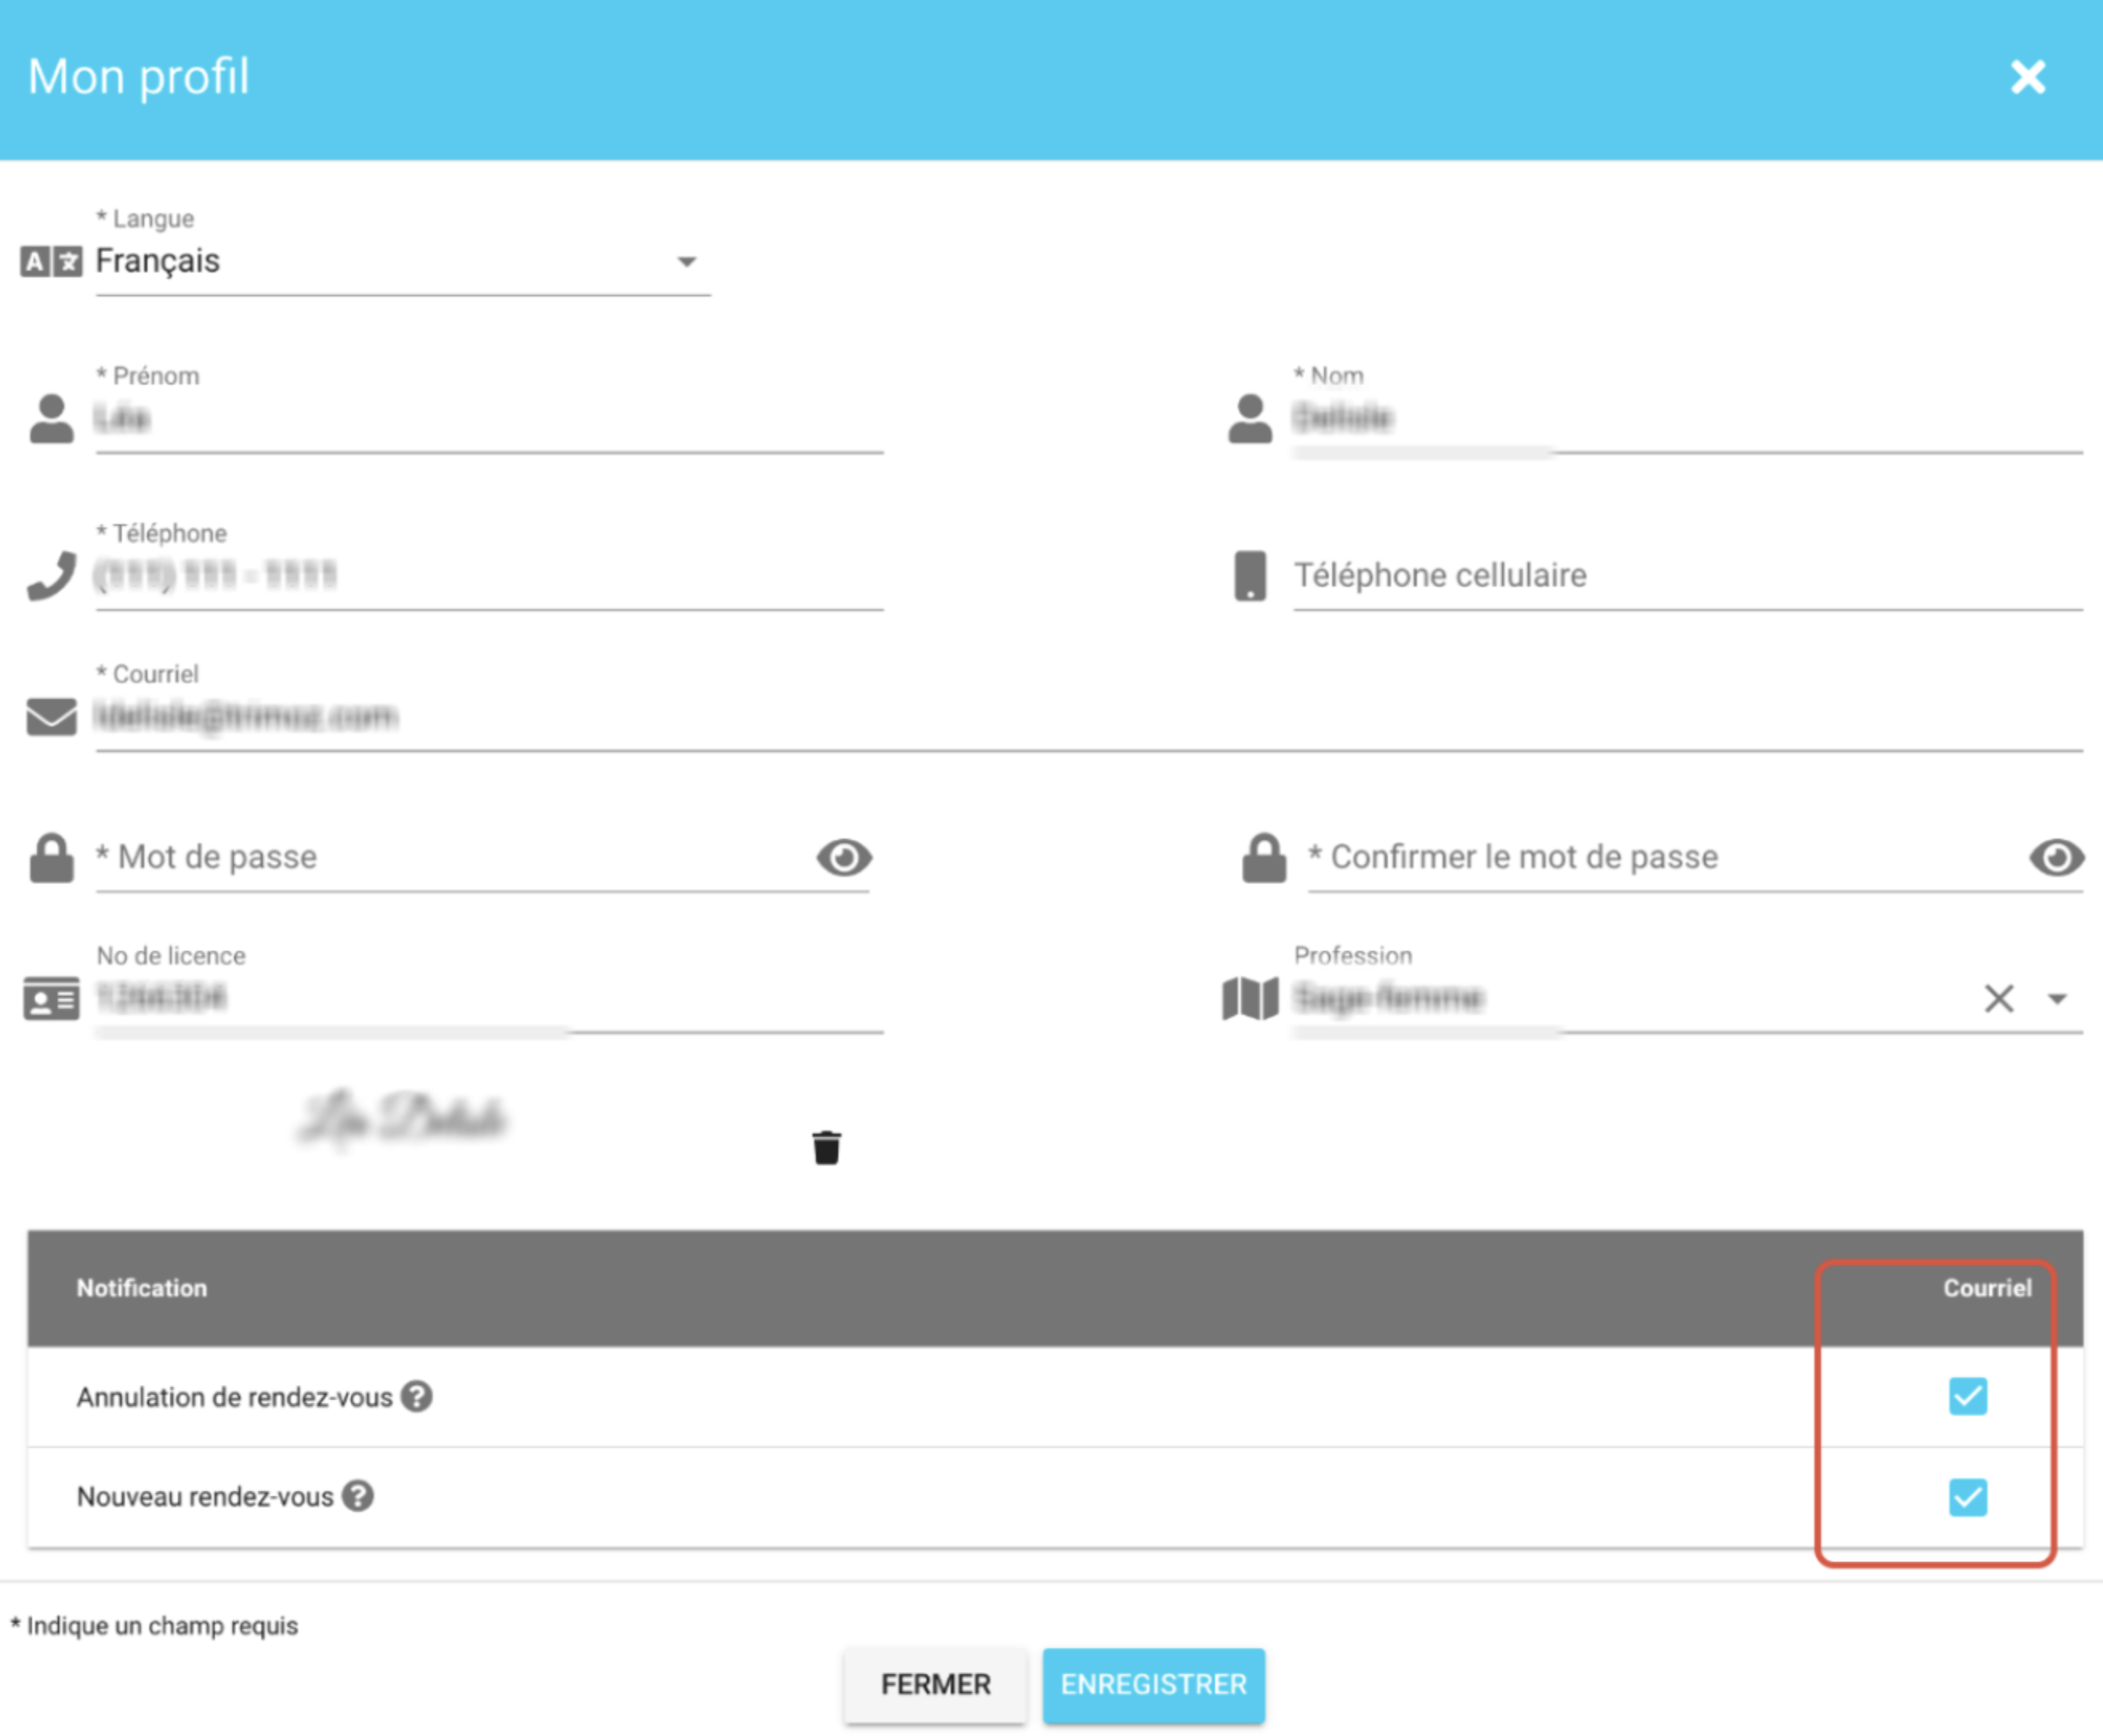Click the X to clear Profession field
The image size is (2103, 1736).
click(1998, 998)
